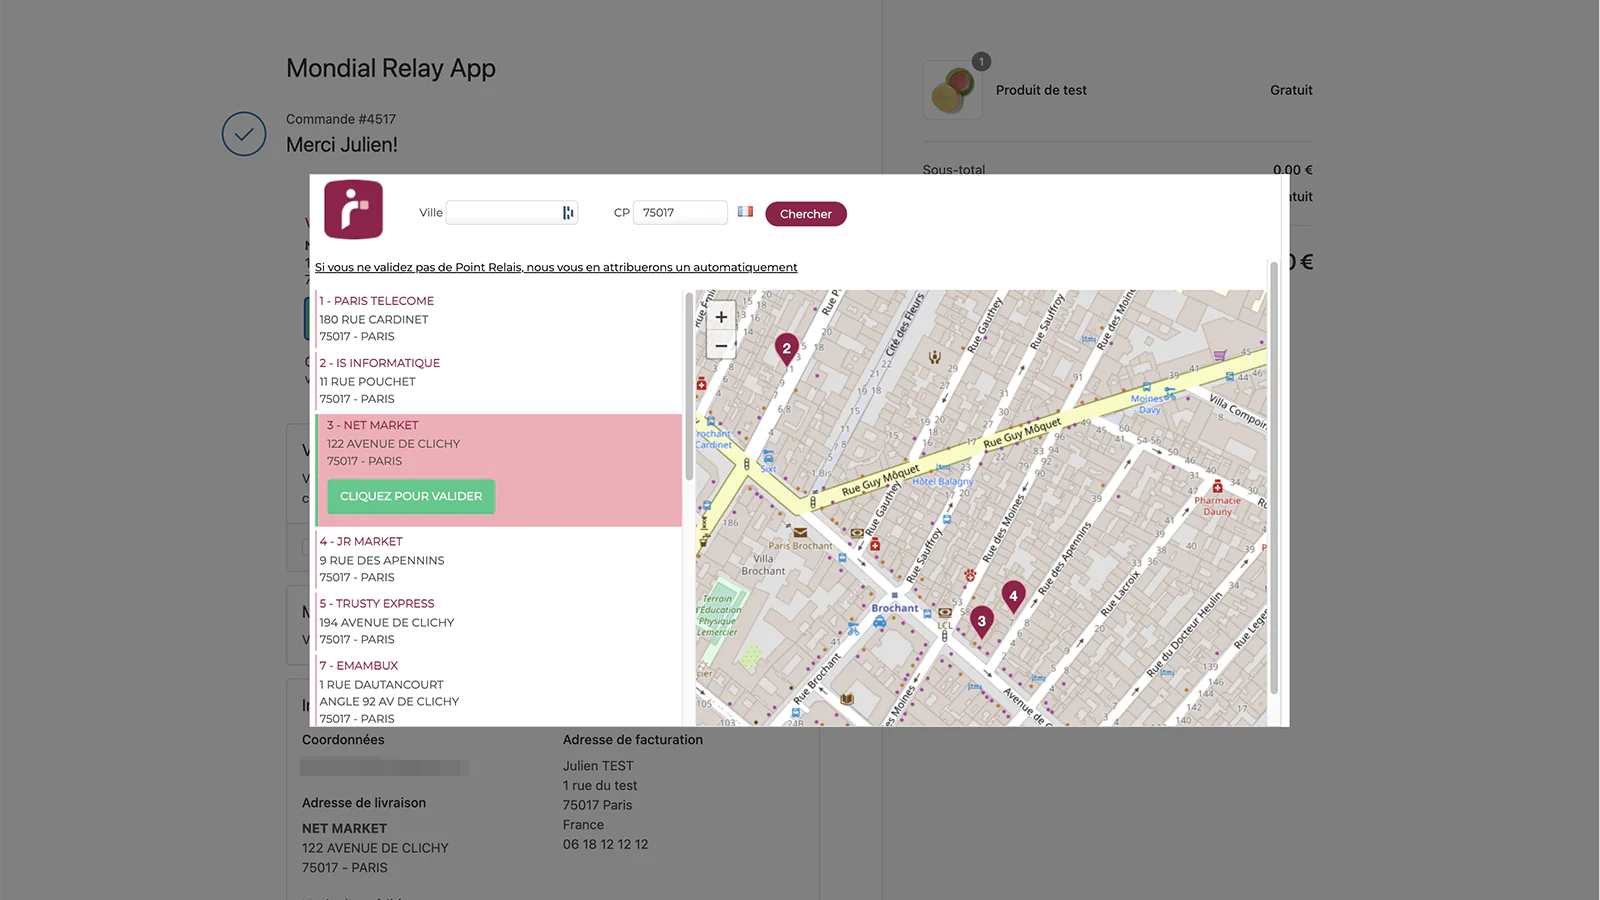Click the Brochant metro station marker
This screenshot has height=900, width=1600.
894,596
